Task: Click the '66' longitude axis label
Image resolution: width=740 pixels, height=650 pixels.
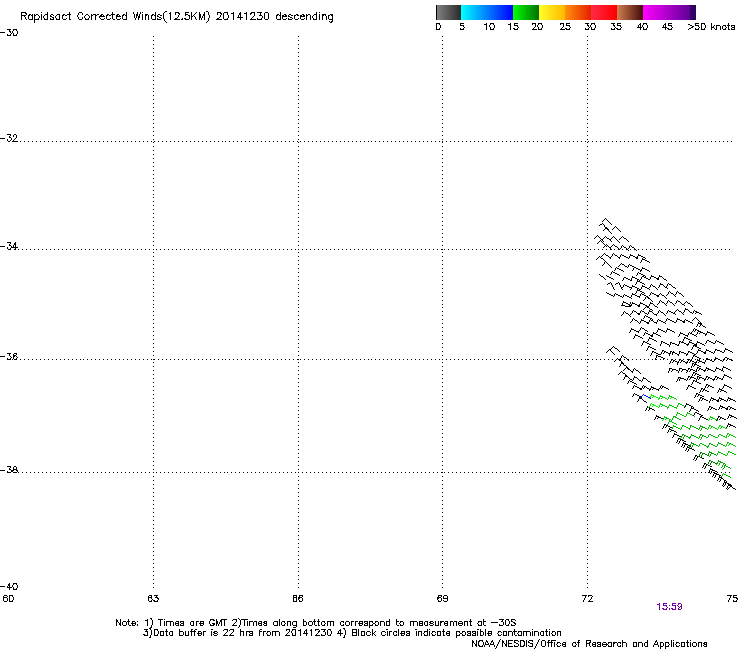Action: coord(298,599)
